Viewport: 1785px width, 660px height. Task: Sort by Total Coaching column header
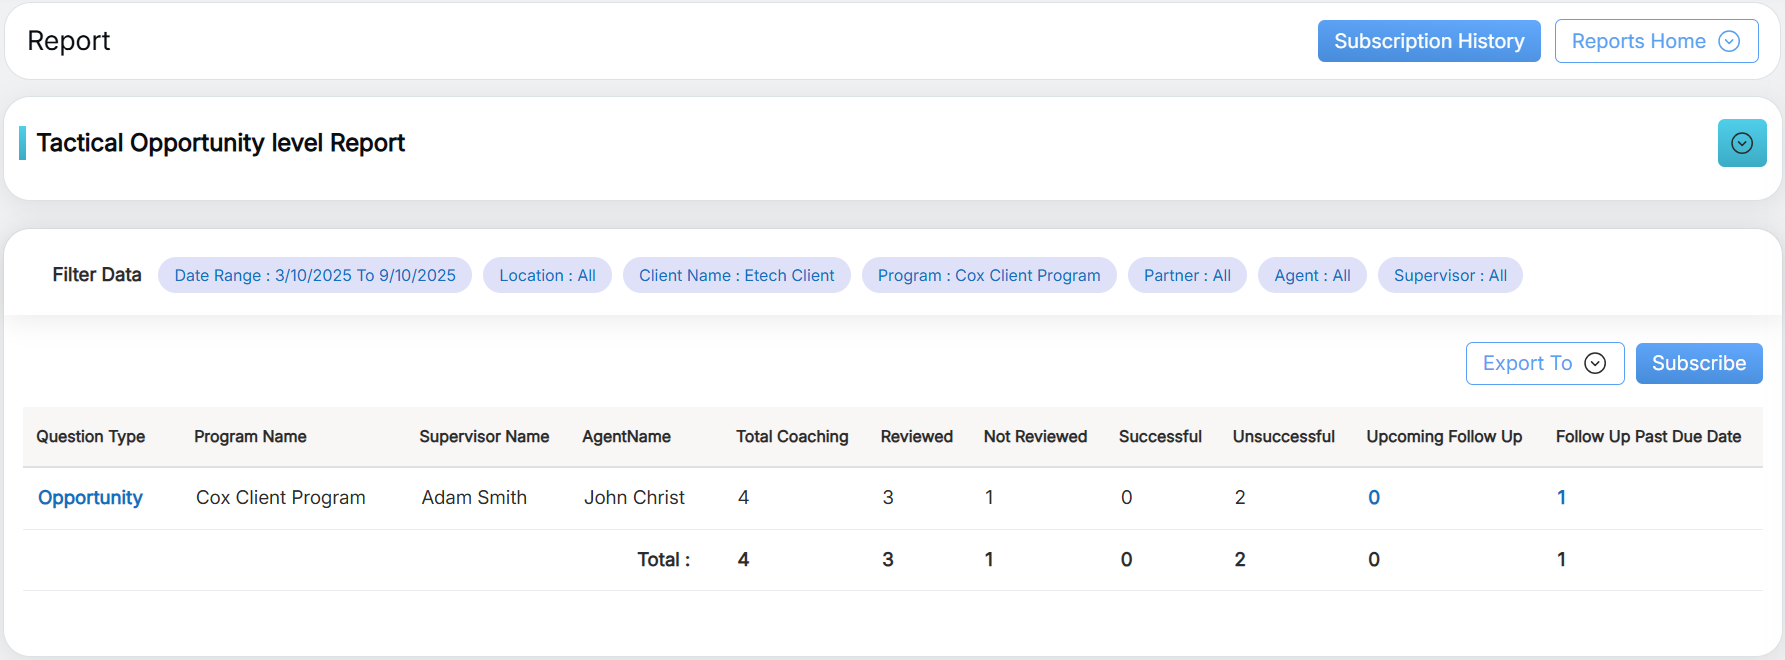coord(791,436)
